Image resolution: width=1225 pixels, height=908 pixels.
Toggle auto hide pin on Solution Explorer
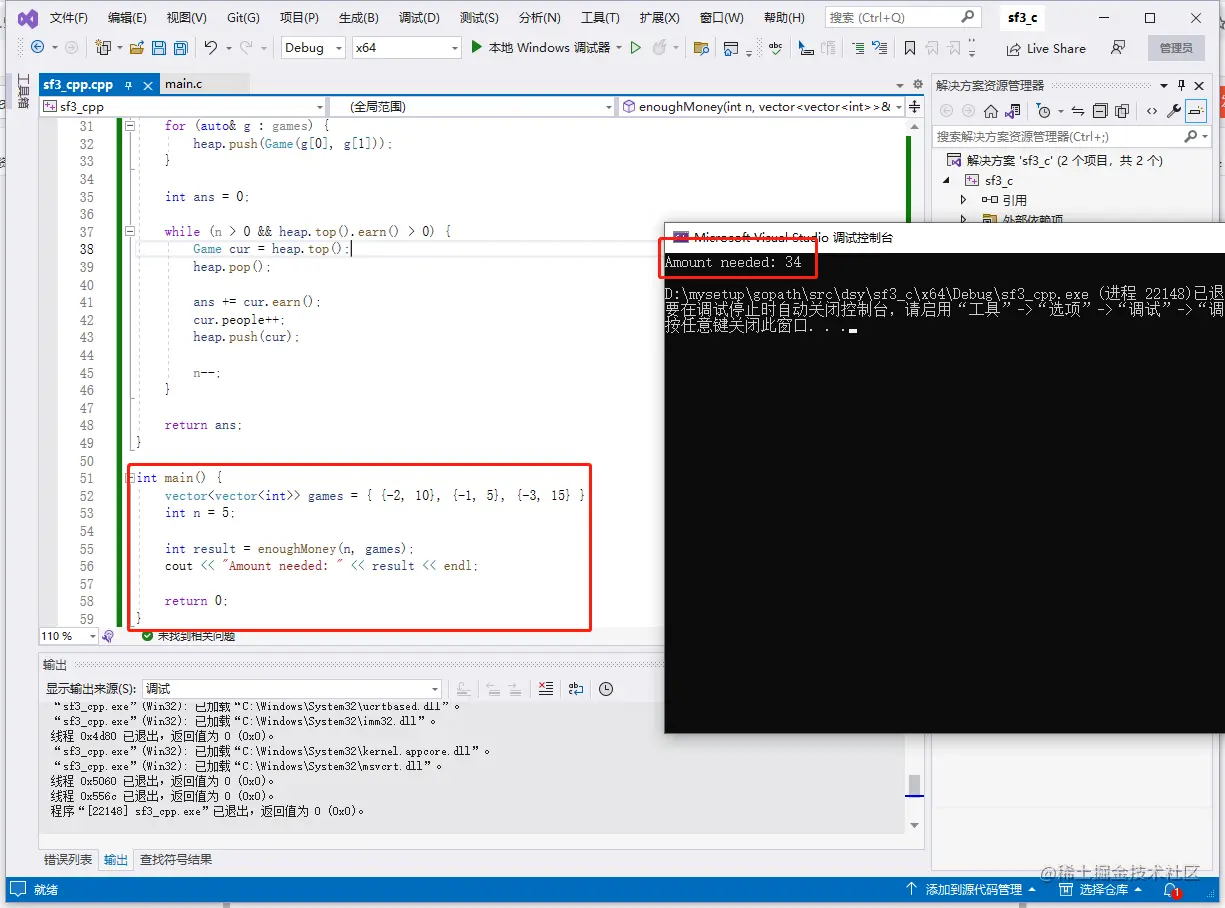coord(1181,85)
